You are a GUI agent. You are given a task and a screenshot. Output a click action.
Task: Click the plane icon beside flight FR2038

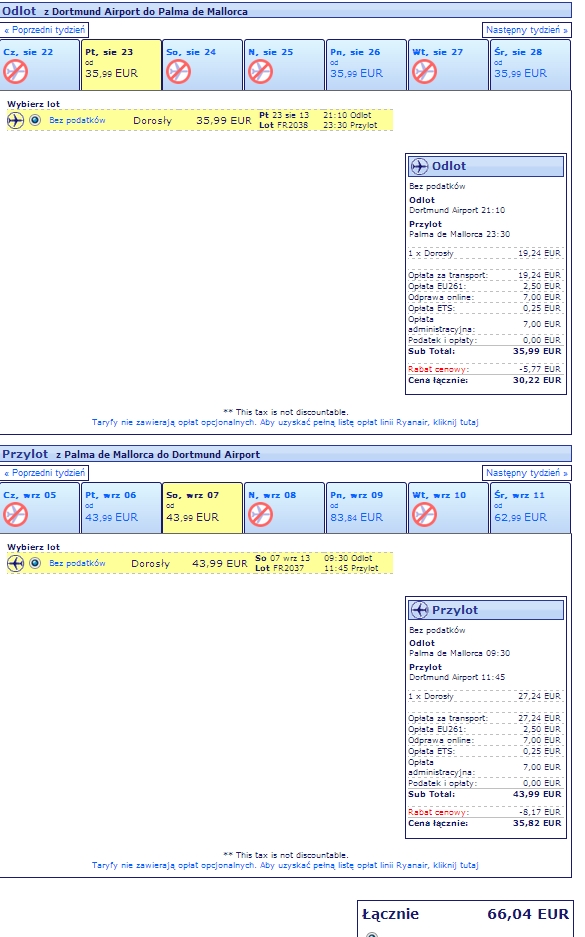[x=16, y=121]
